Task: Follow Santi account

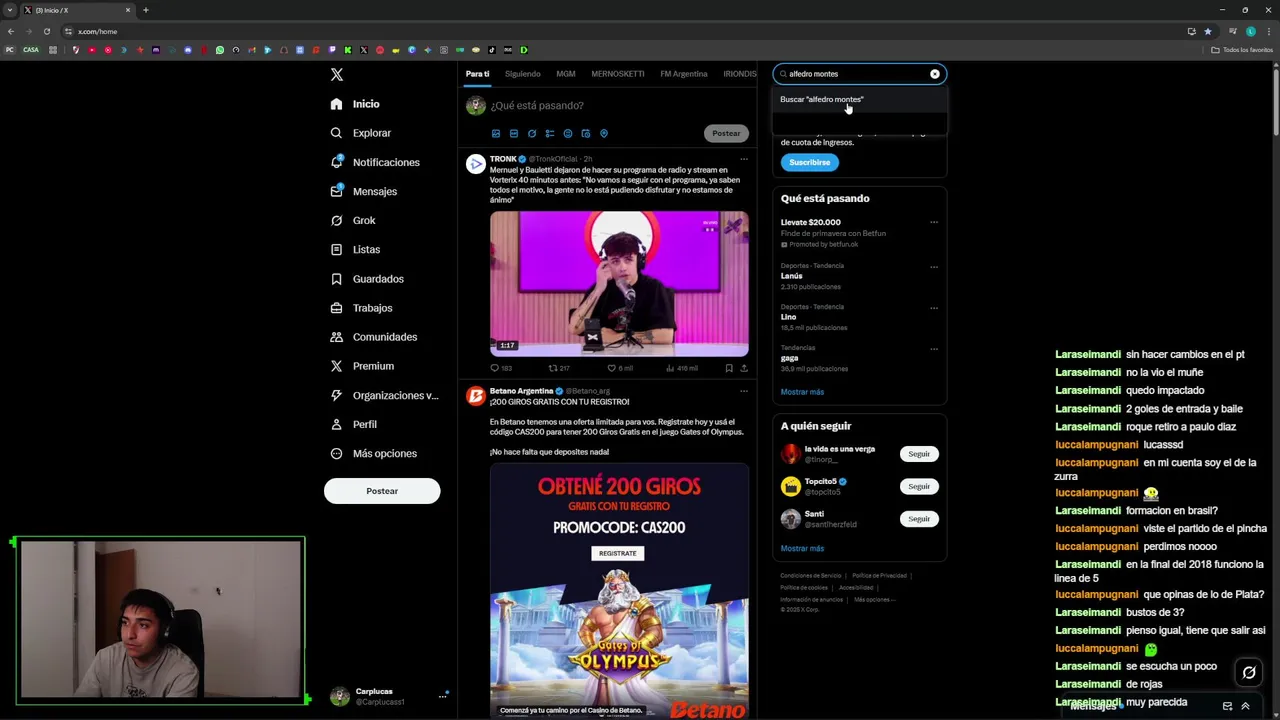Action: 919,518
